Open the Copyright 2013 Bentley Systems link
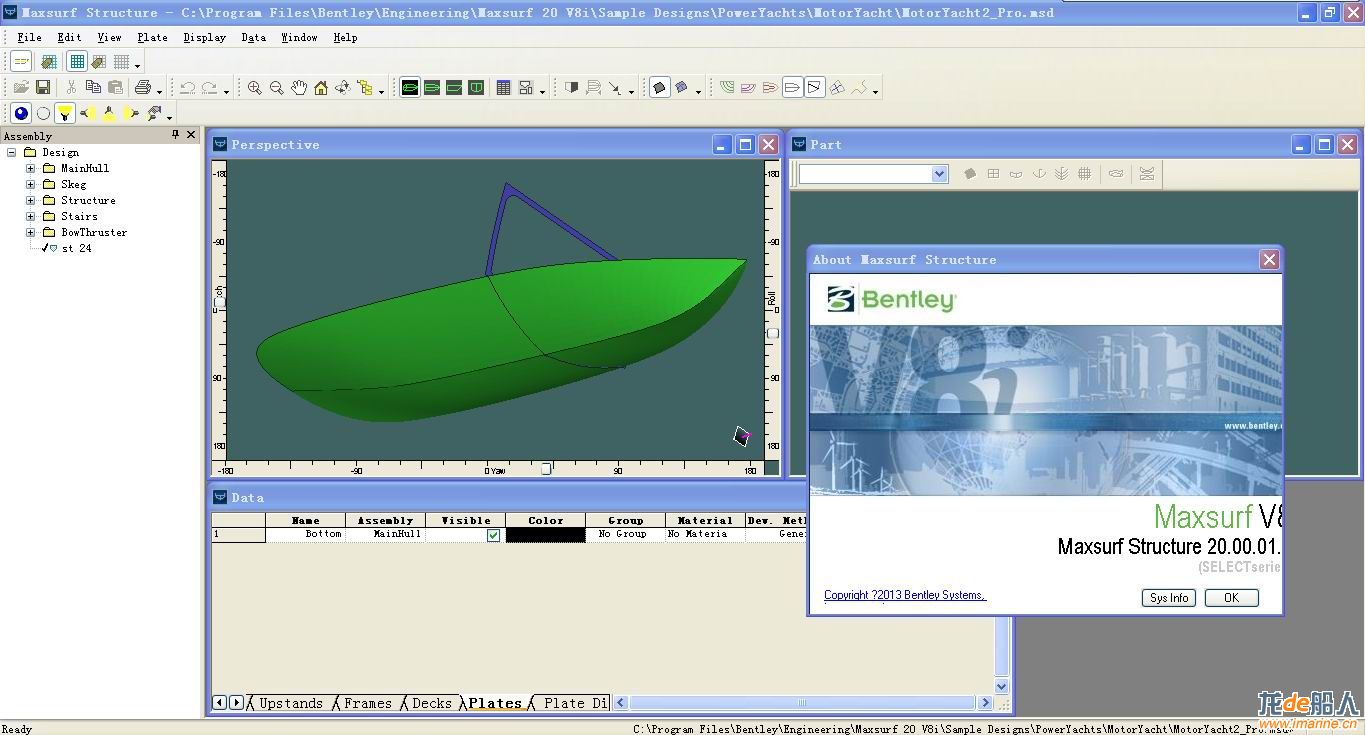 904,595
